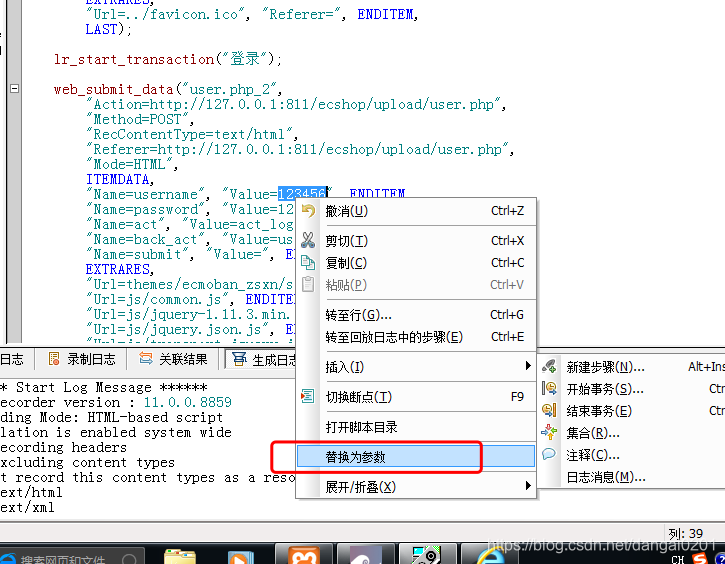The height and width of the screenshot is (564, 725).
Task: Select 切换断点(T) to toggle a breakpoint
Action: coord(416,397)
